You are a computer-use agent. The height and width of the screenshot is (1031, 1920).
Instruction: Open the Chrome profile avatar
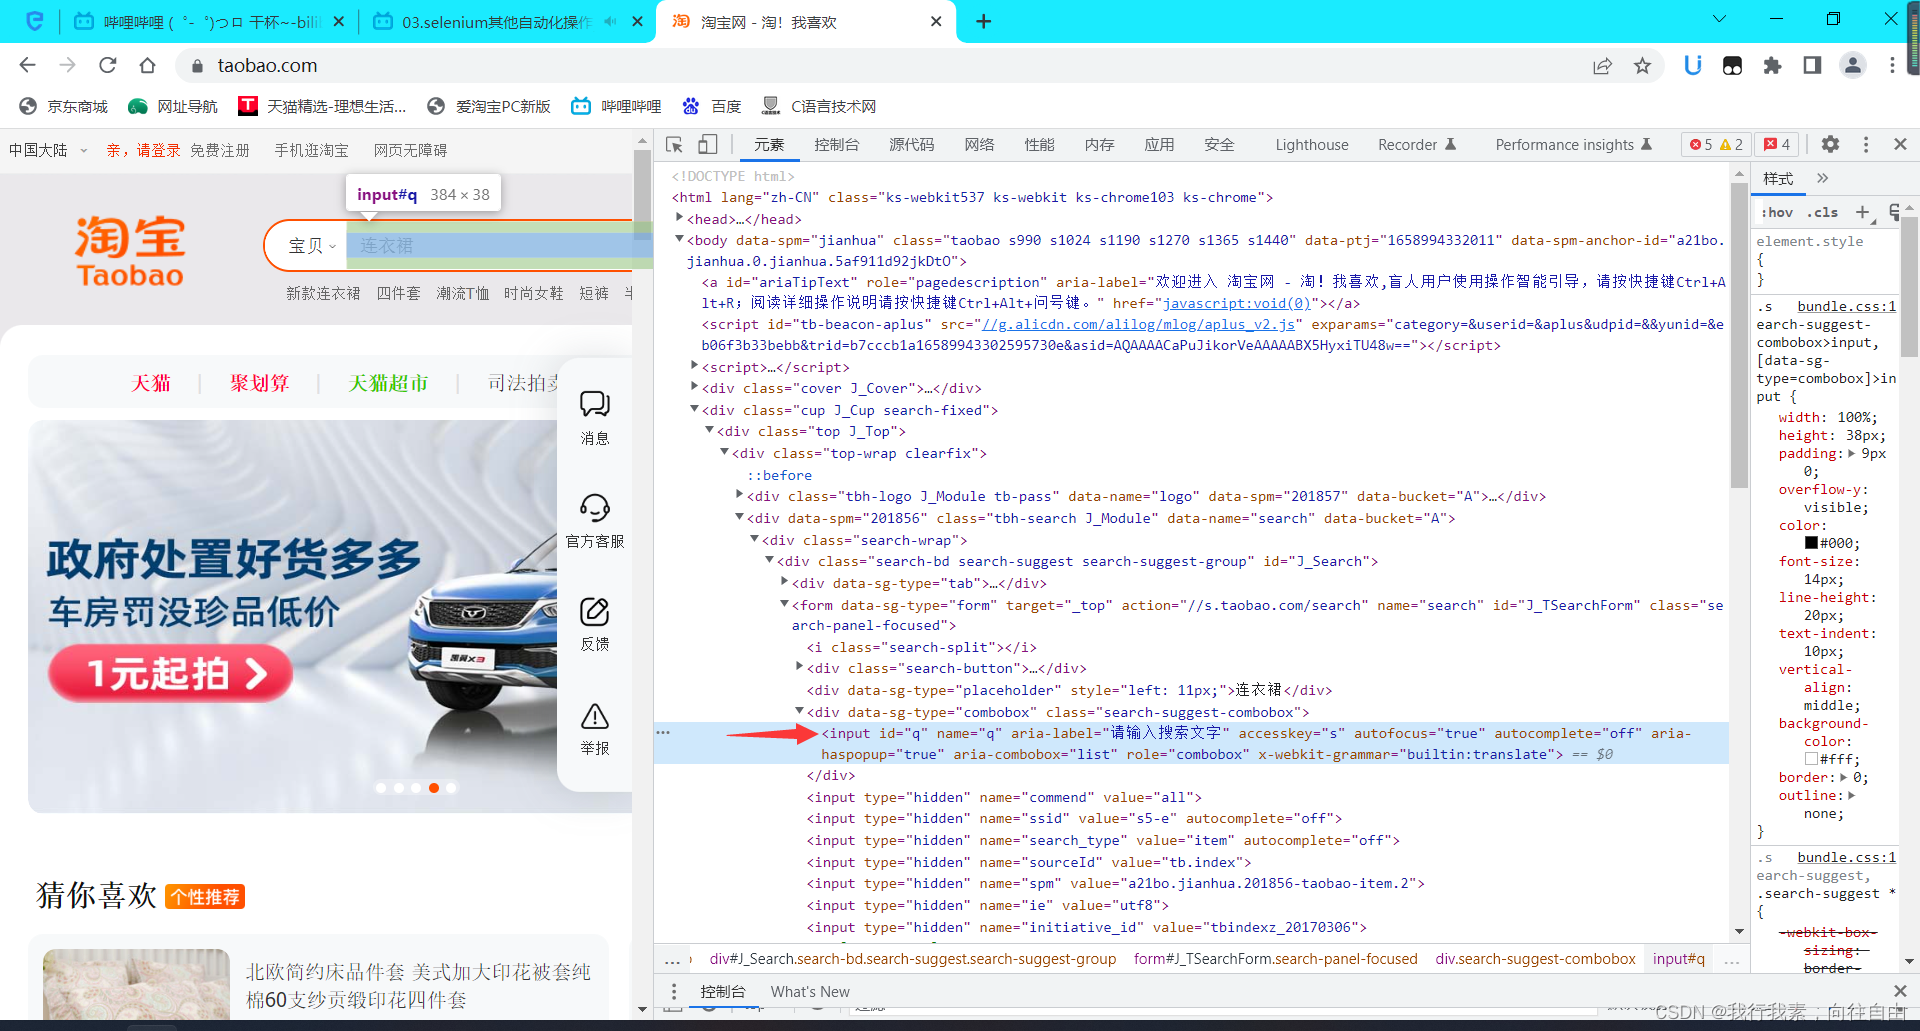pos(1853,66)
